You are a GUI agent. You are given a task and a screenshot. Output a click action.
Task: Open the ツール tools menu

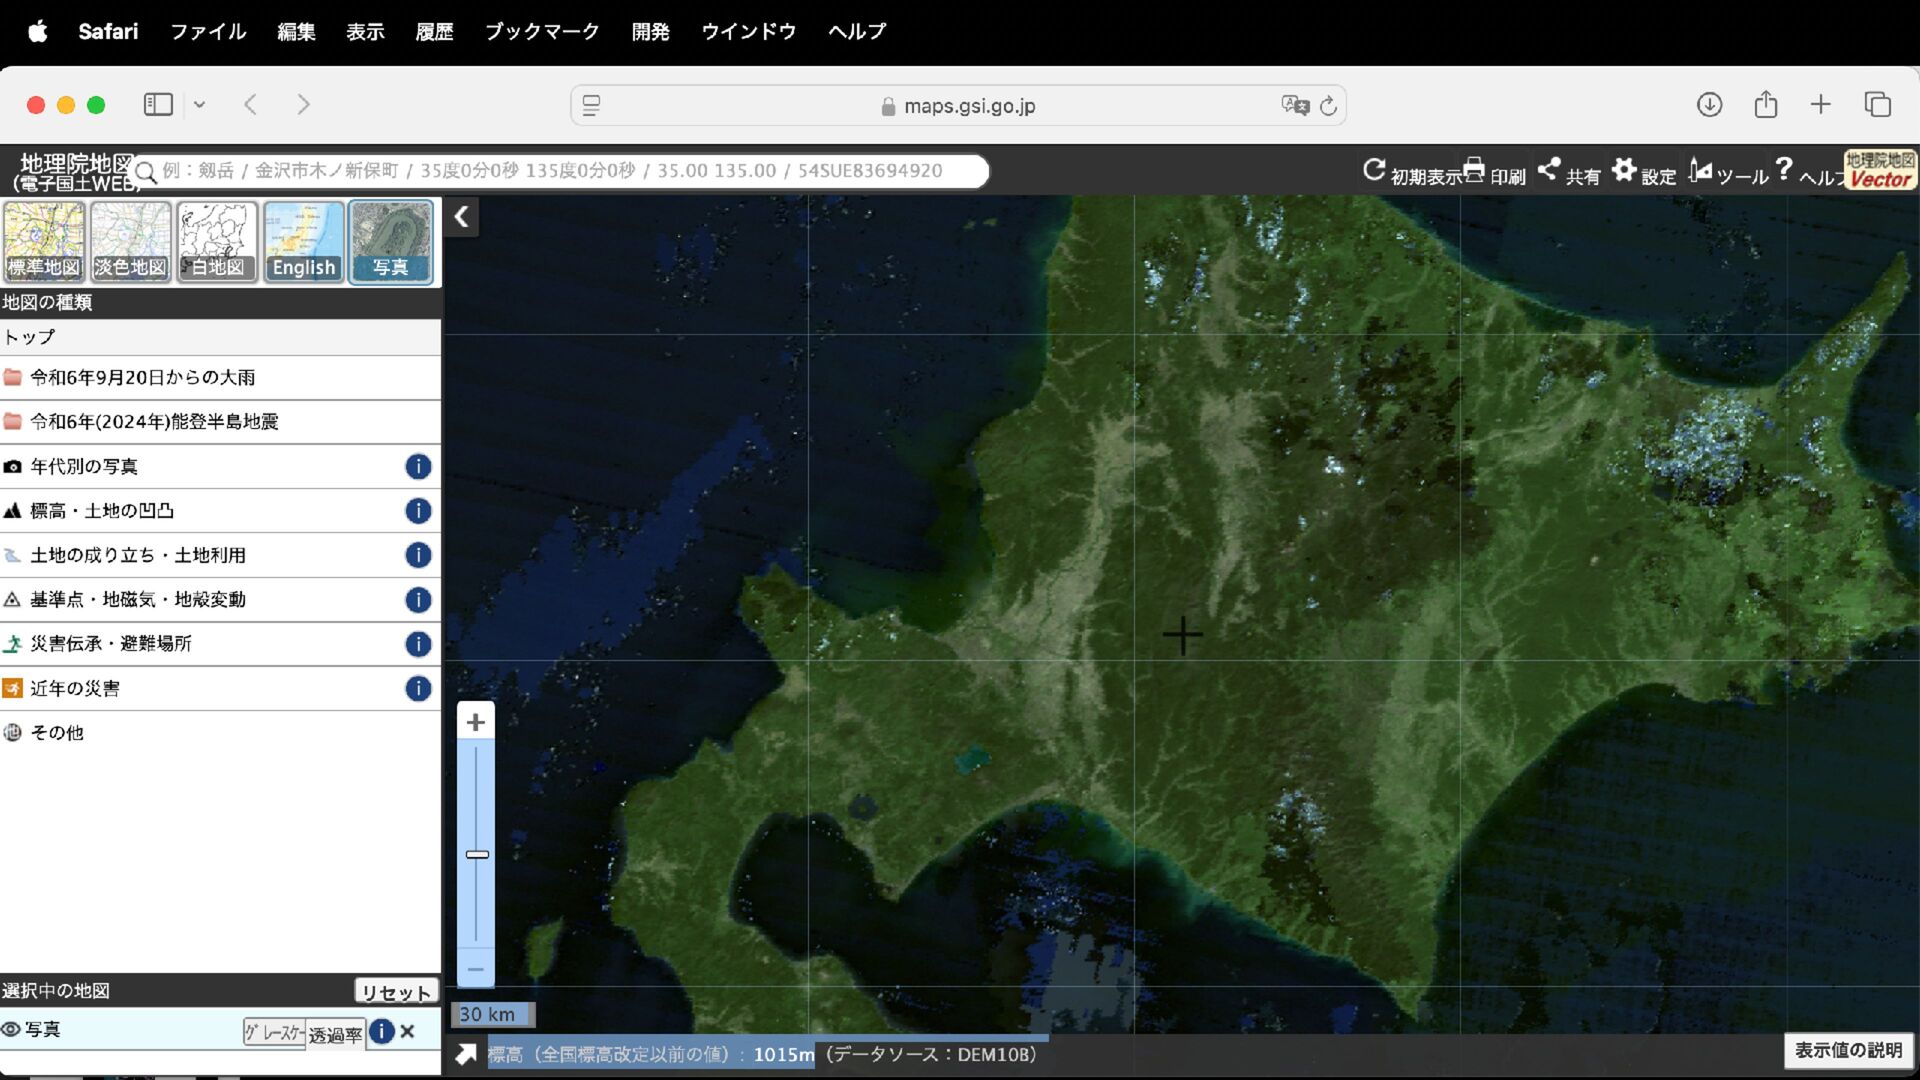point(1701,170)
